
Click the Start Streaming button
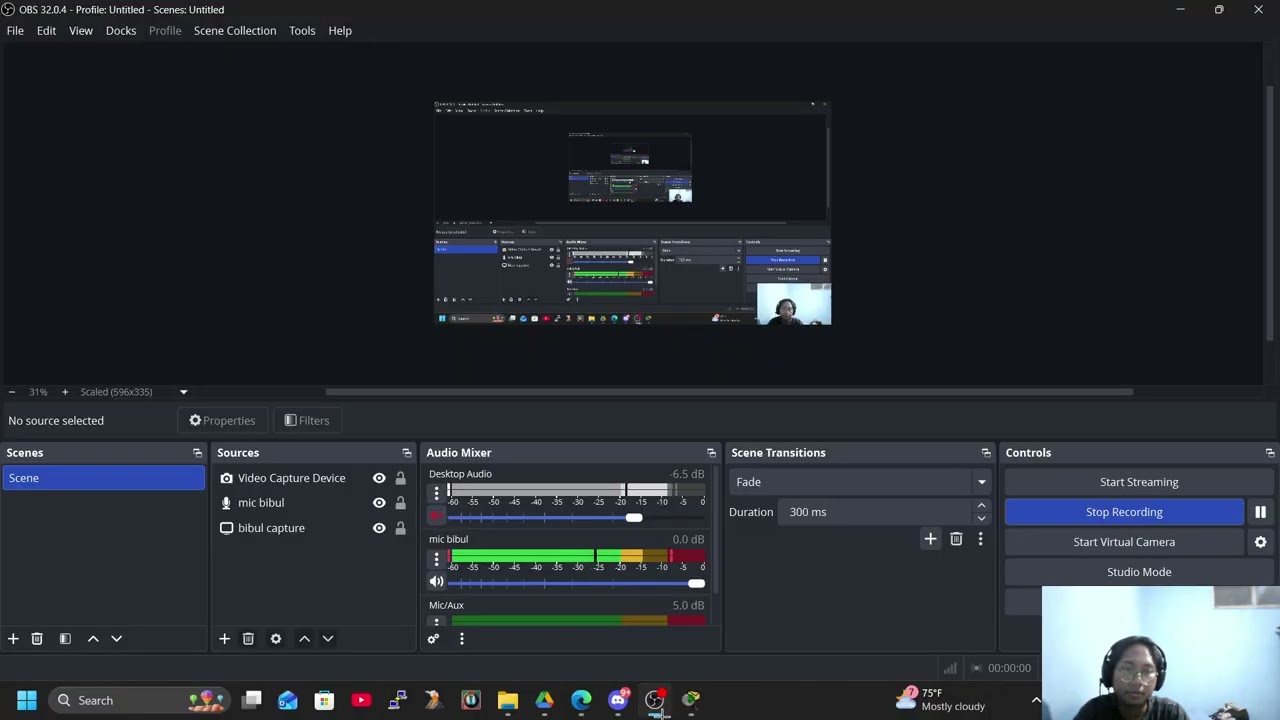1139,482
